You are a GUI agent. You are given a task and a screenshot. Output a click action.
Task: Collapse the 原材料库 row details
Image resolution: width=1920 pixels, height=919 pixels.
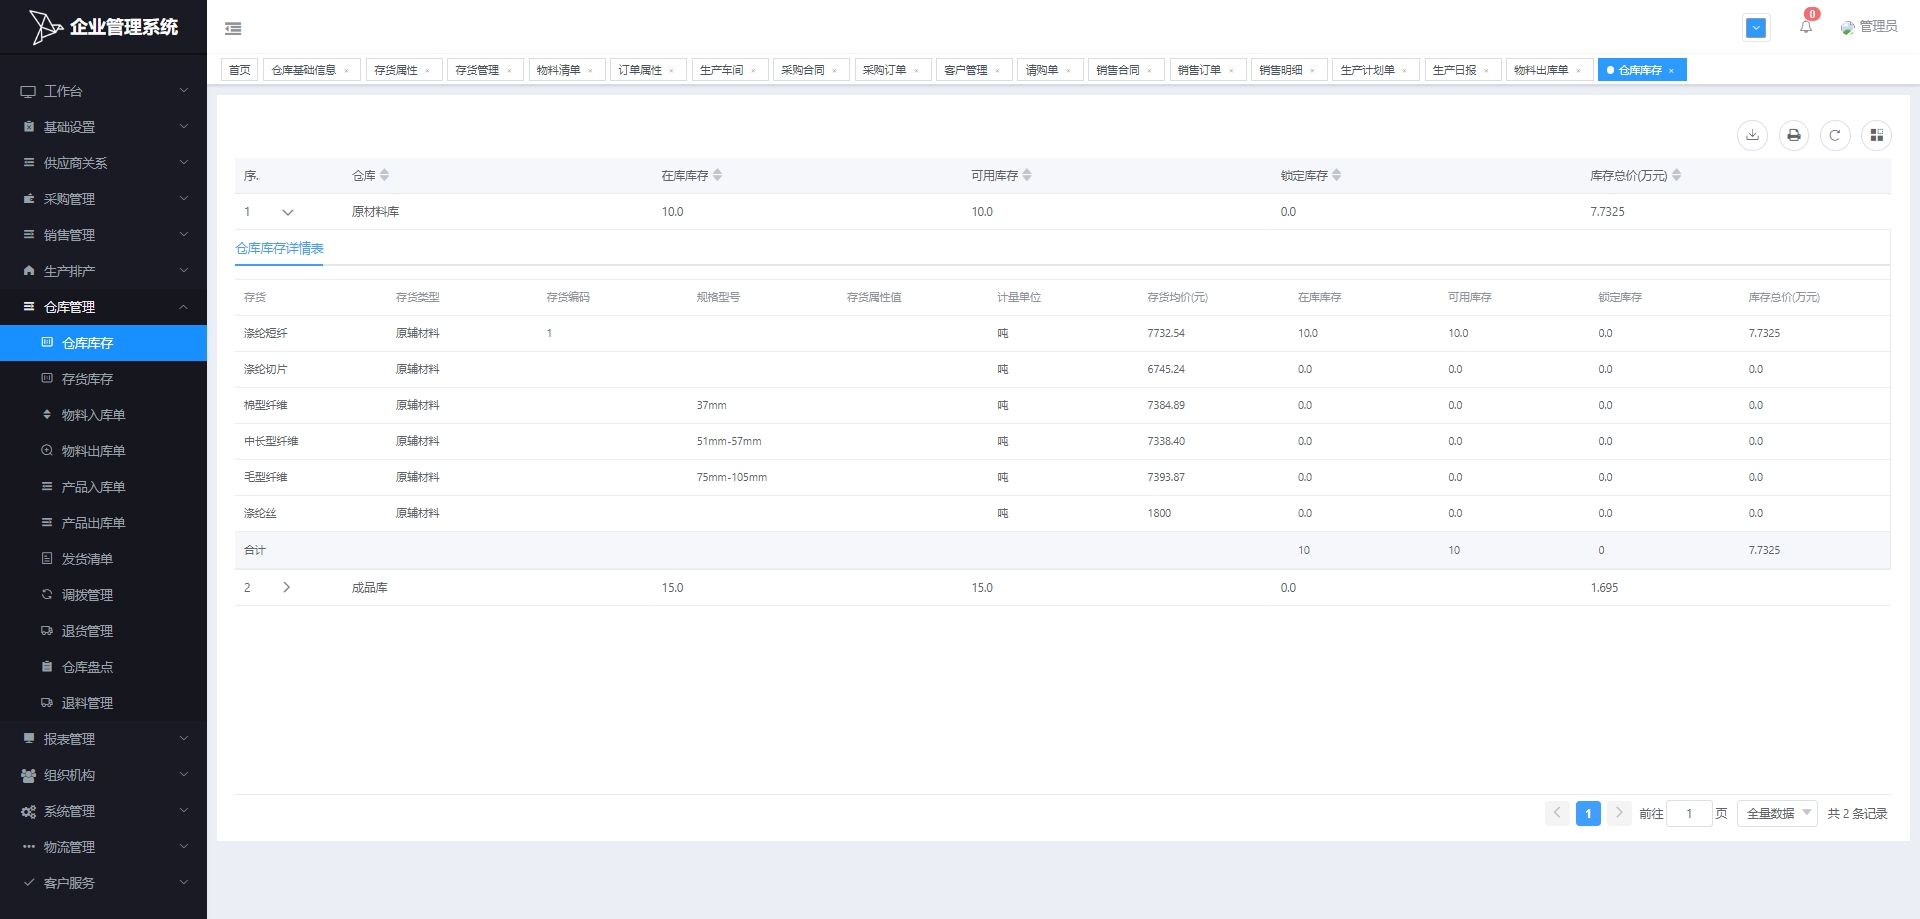(288, 212)
